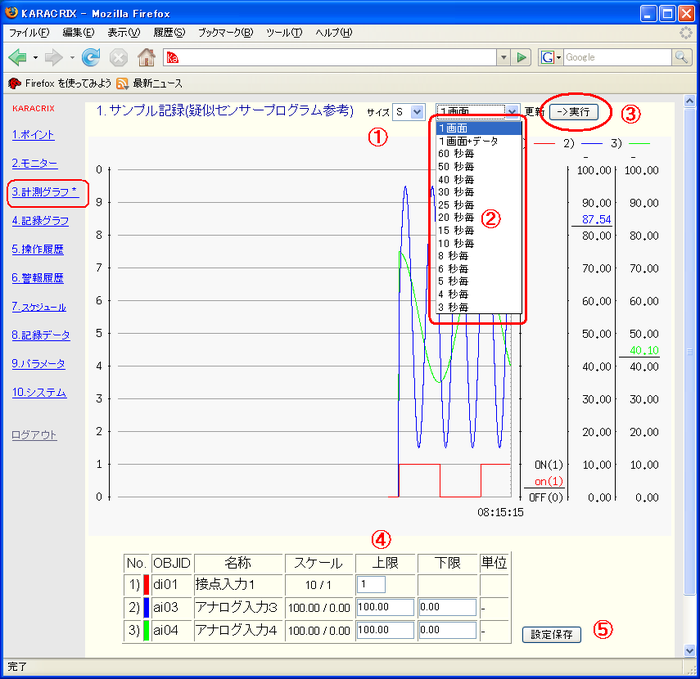Choose 5 秒毎 update interval

[479, 282]
